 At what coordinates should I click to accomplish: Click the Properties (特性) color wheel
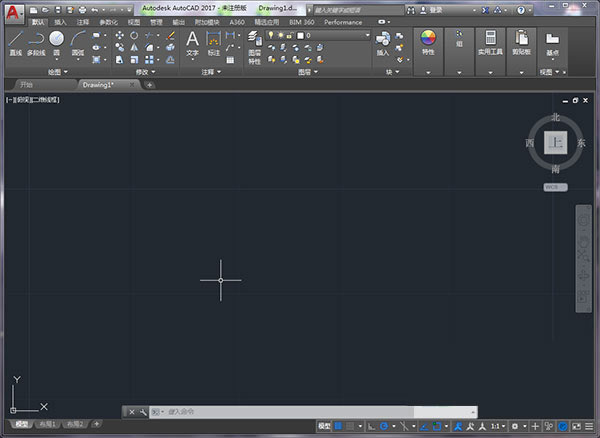tap(428, 39)
